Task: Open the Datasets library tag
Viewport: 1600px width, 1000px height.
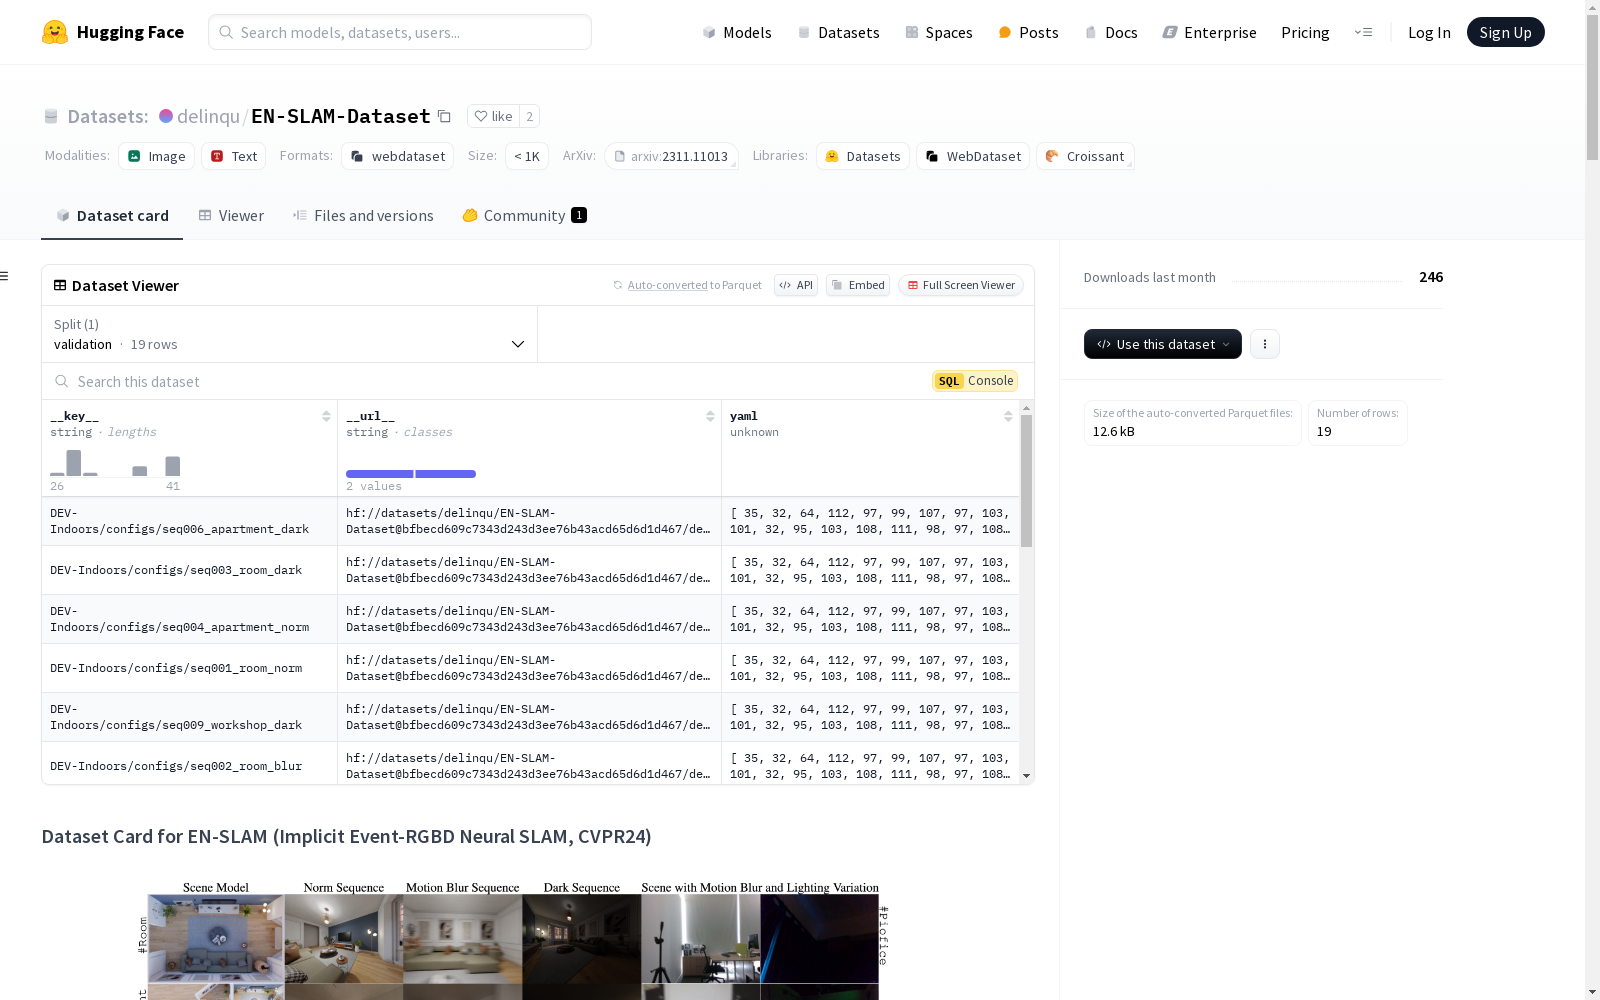Action: coord(863,156)
